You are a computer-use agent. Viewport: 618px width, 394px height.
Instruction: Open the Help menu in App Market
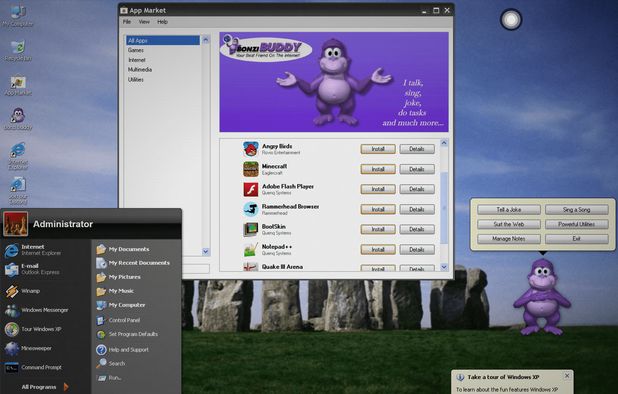[x=162, y=22]
